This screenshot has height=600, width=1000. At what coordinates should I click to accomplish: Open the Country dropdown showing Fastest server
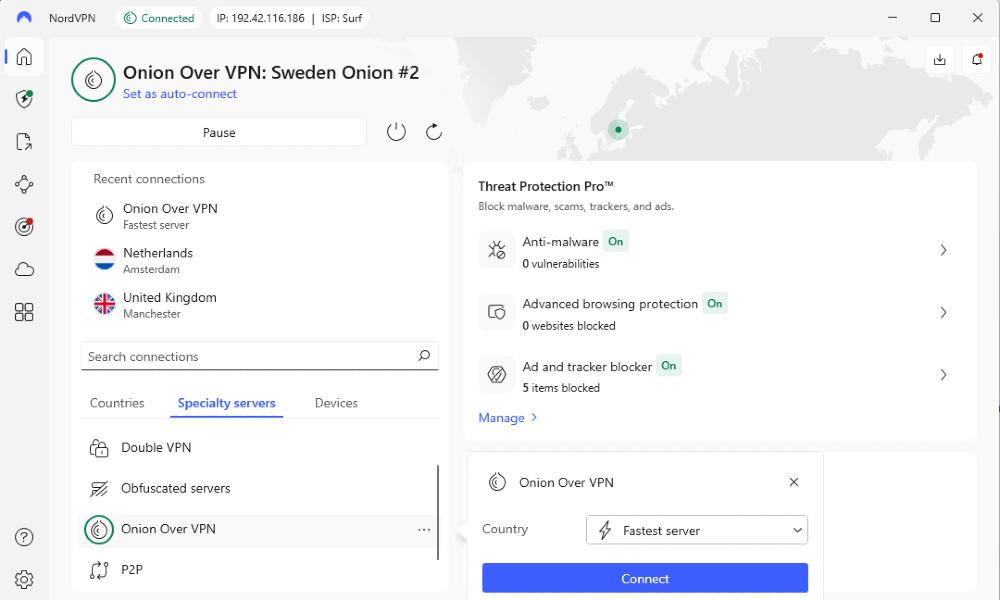pos(696,530)
